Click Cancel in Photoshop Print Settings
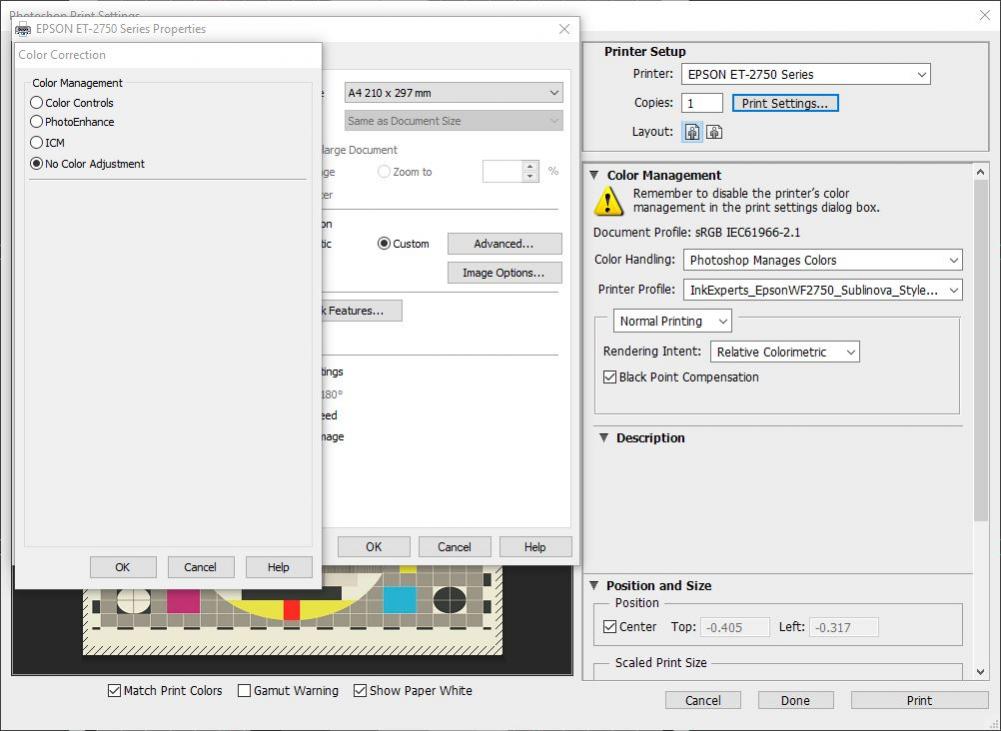1001x731 pixels. 703,700
